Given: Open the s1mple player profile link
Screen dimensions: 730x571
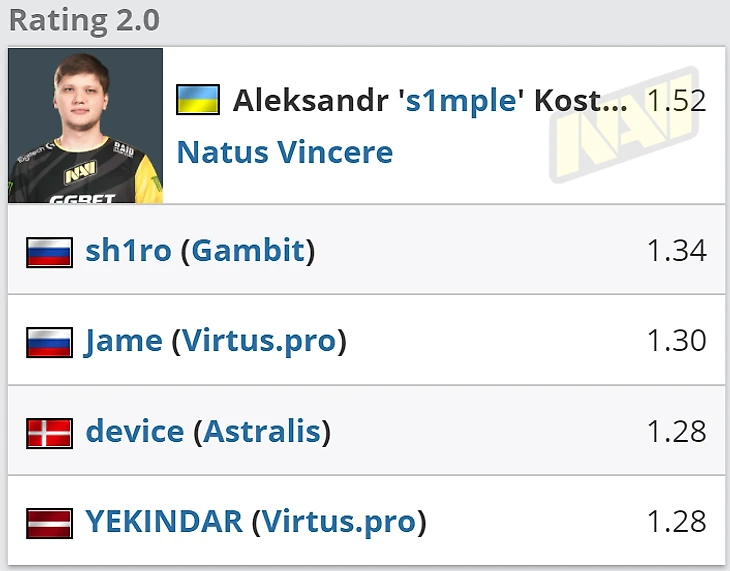Looking at the screenshot, I should click(462, 100).
